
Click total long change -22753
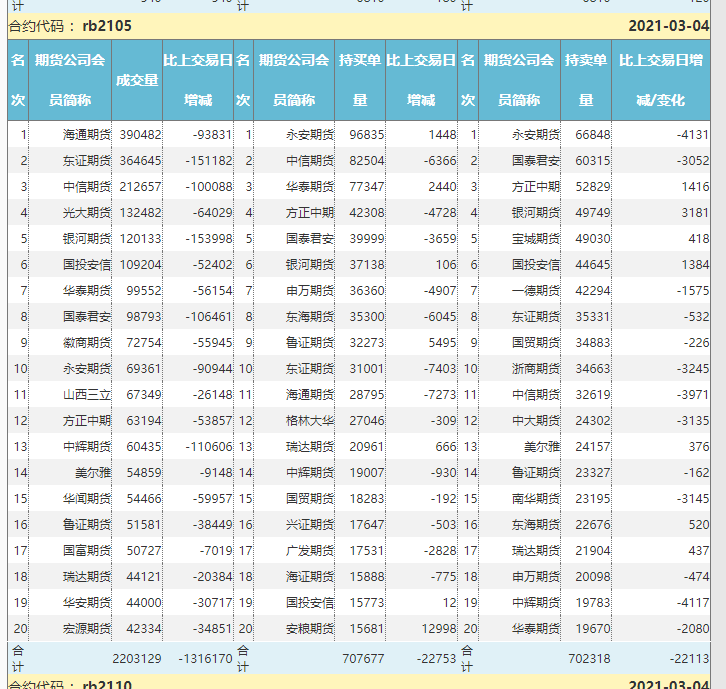coord(436,658)
